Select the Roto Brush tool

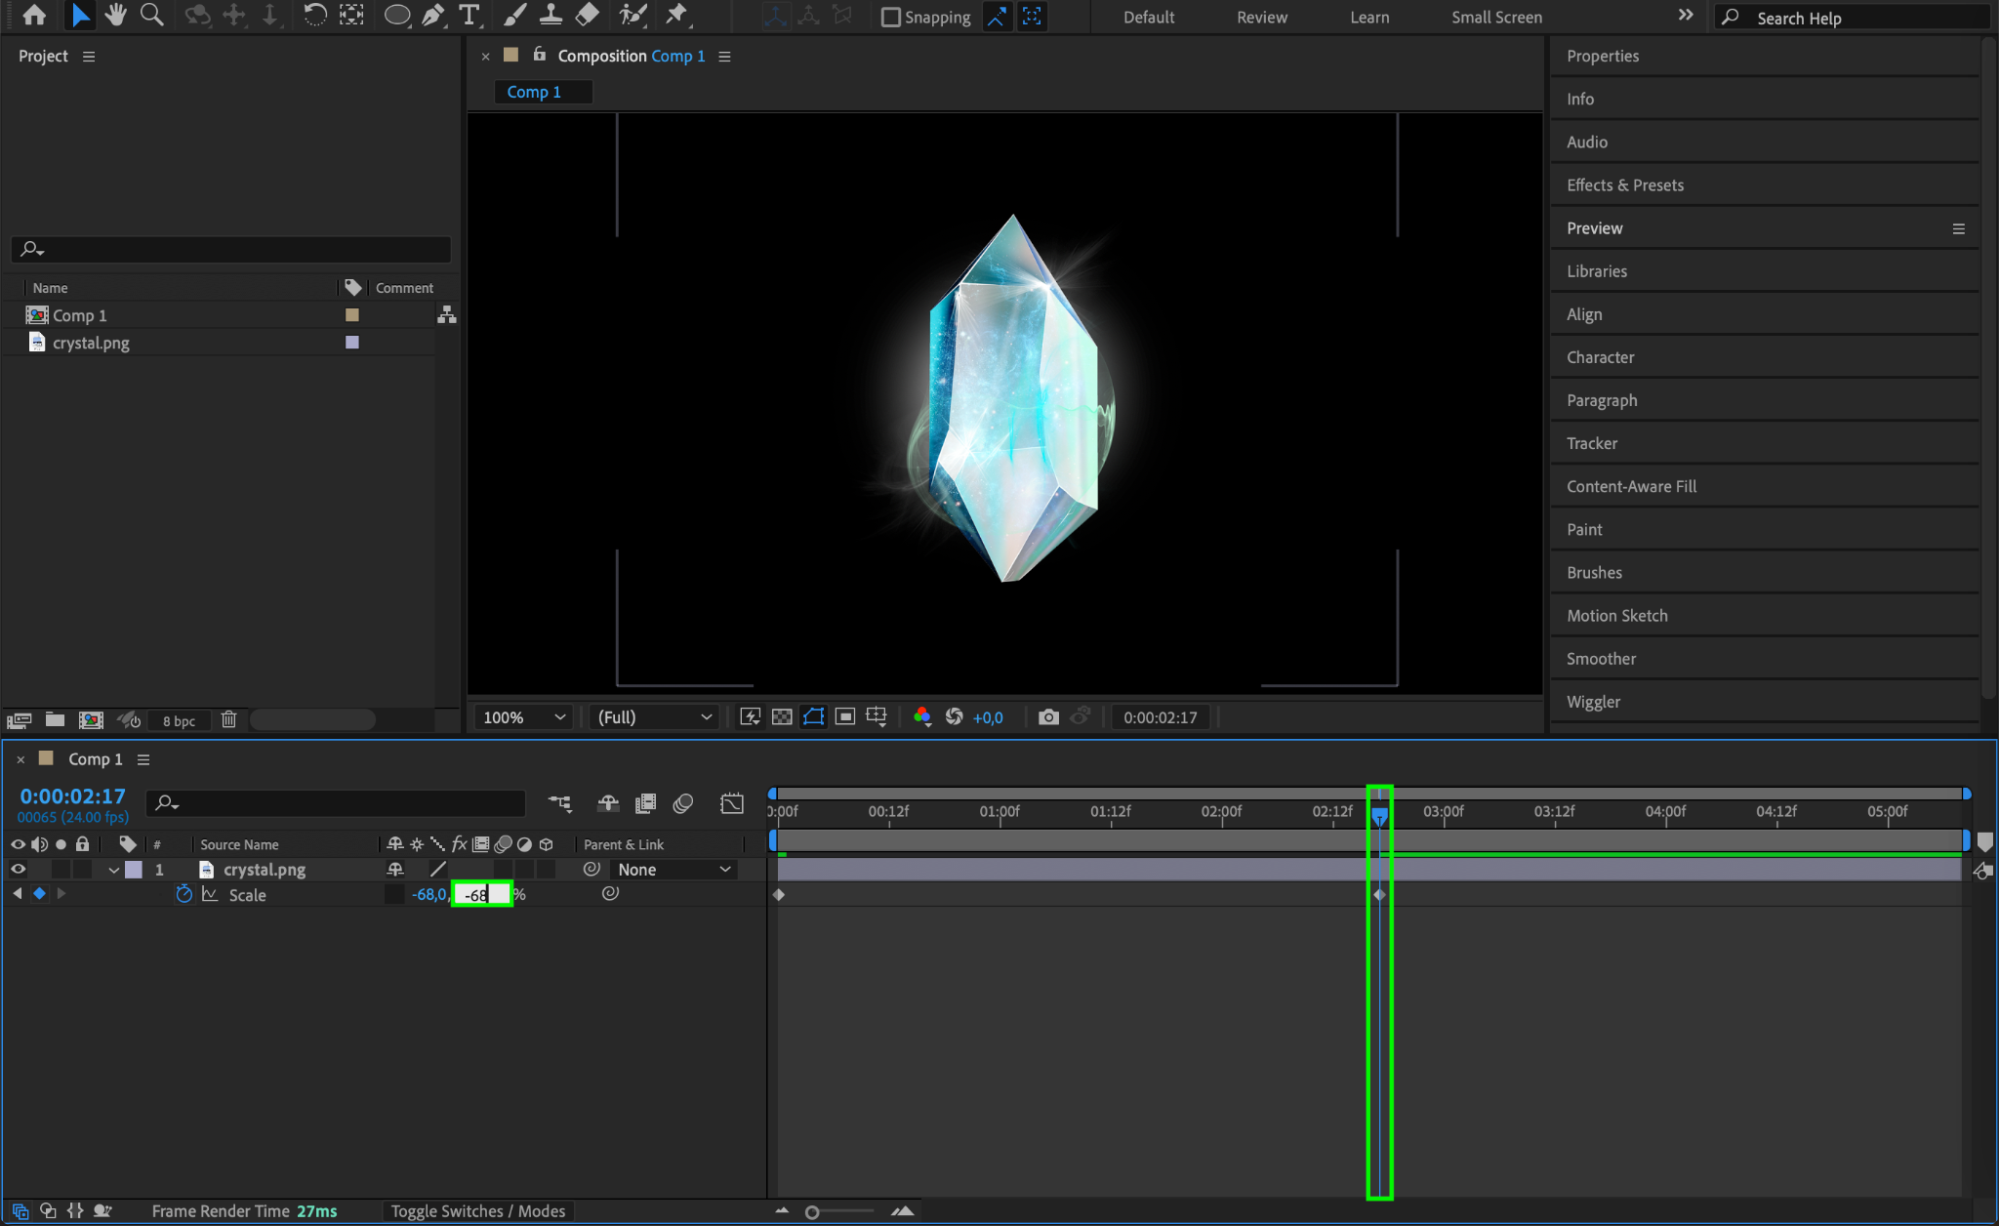coord(632,15)
